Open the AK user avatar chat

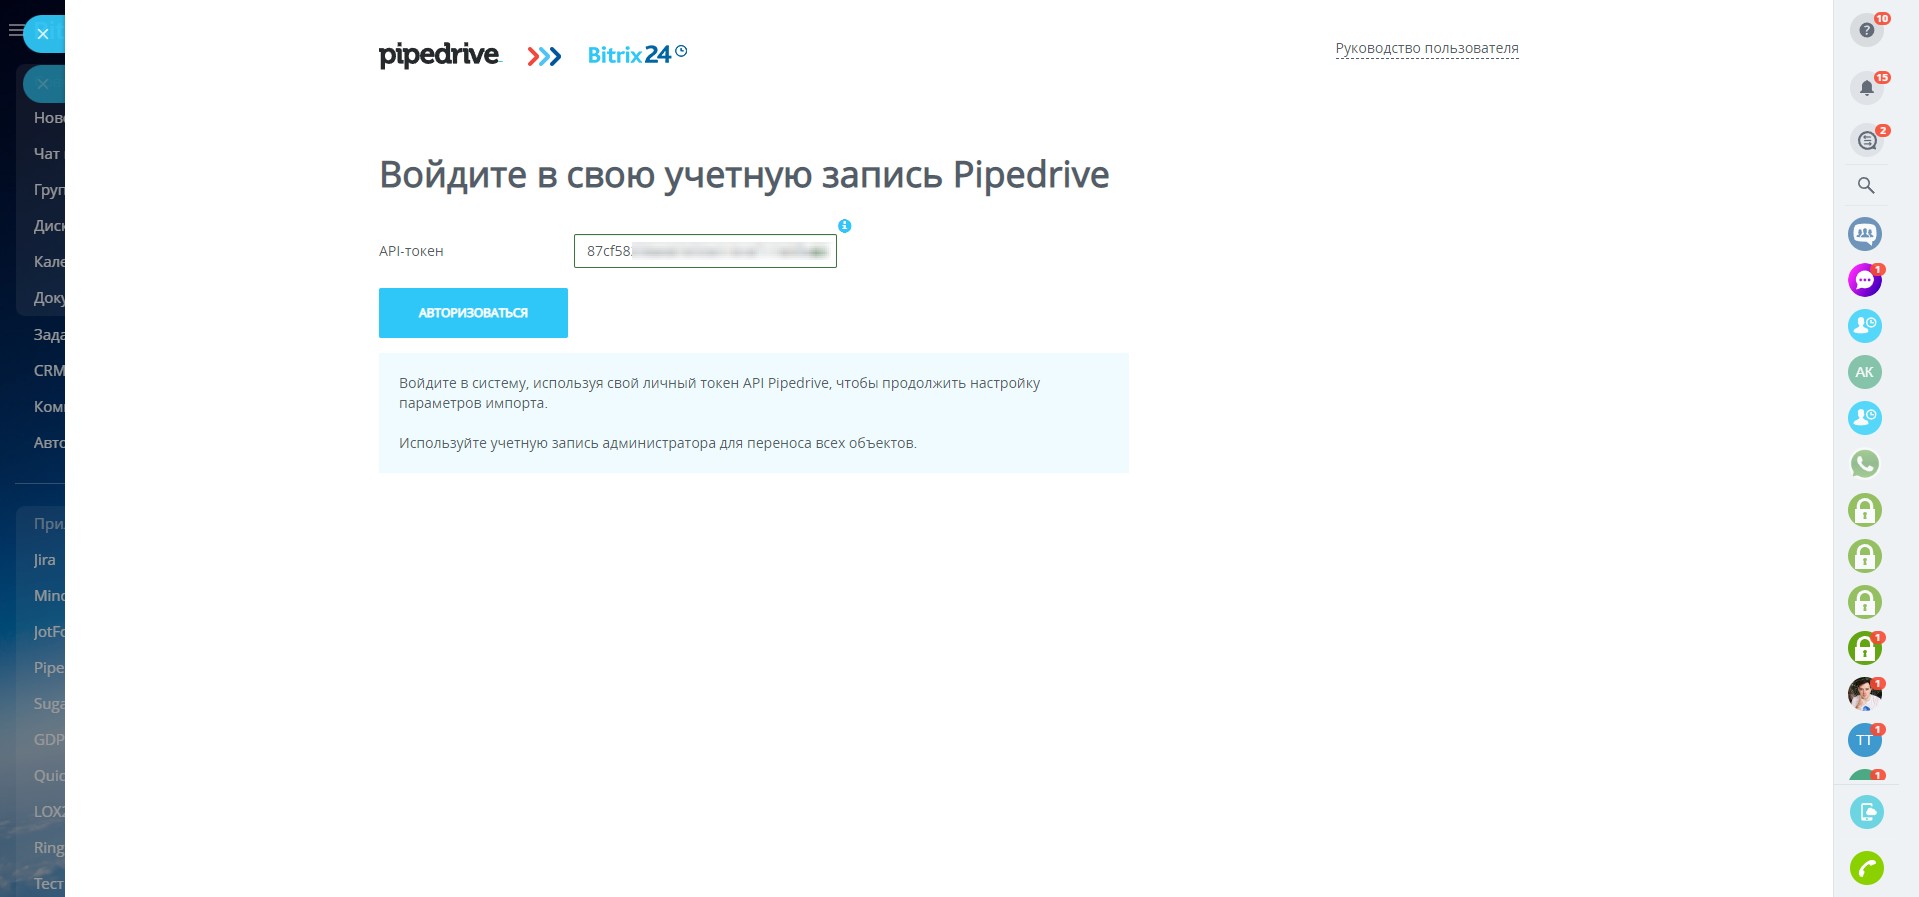[1865, 372]
